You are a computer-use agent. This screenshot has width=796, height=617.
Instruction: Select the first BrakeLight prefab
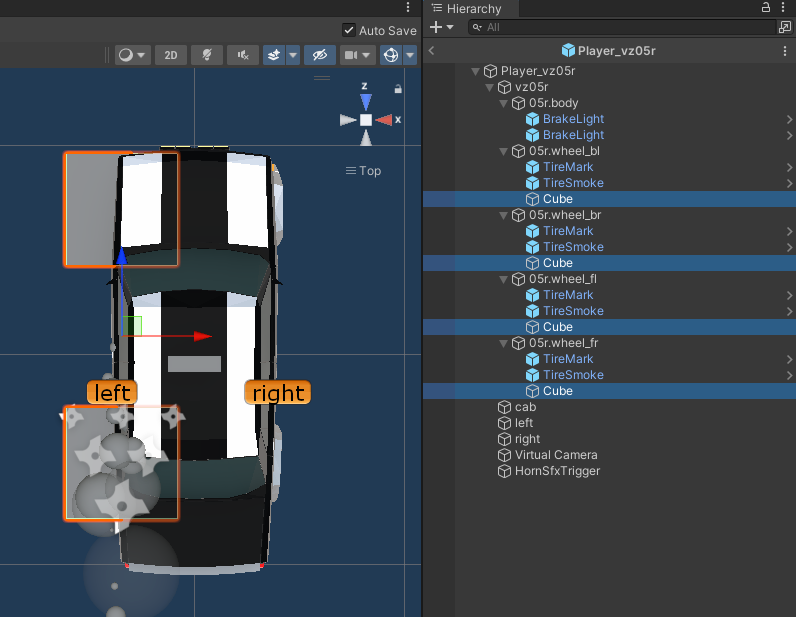click(x=573, y=119)
